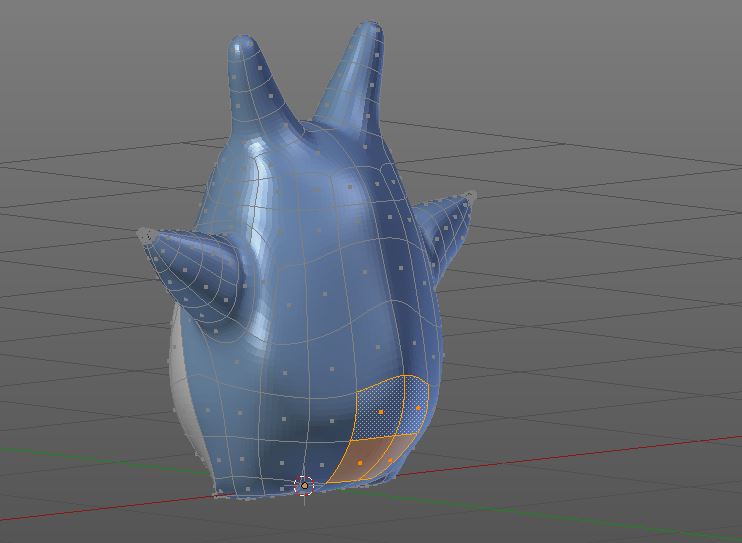Click the 3D cursor at the model's base

(x=304, y=486)
